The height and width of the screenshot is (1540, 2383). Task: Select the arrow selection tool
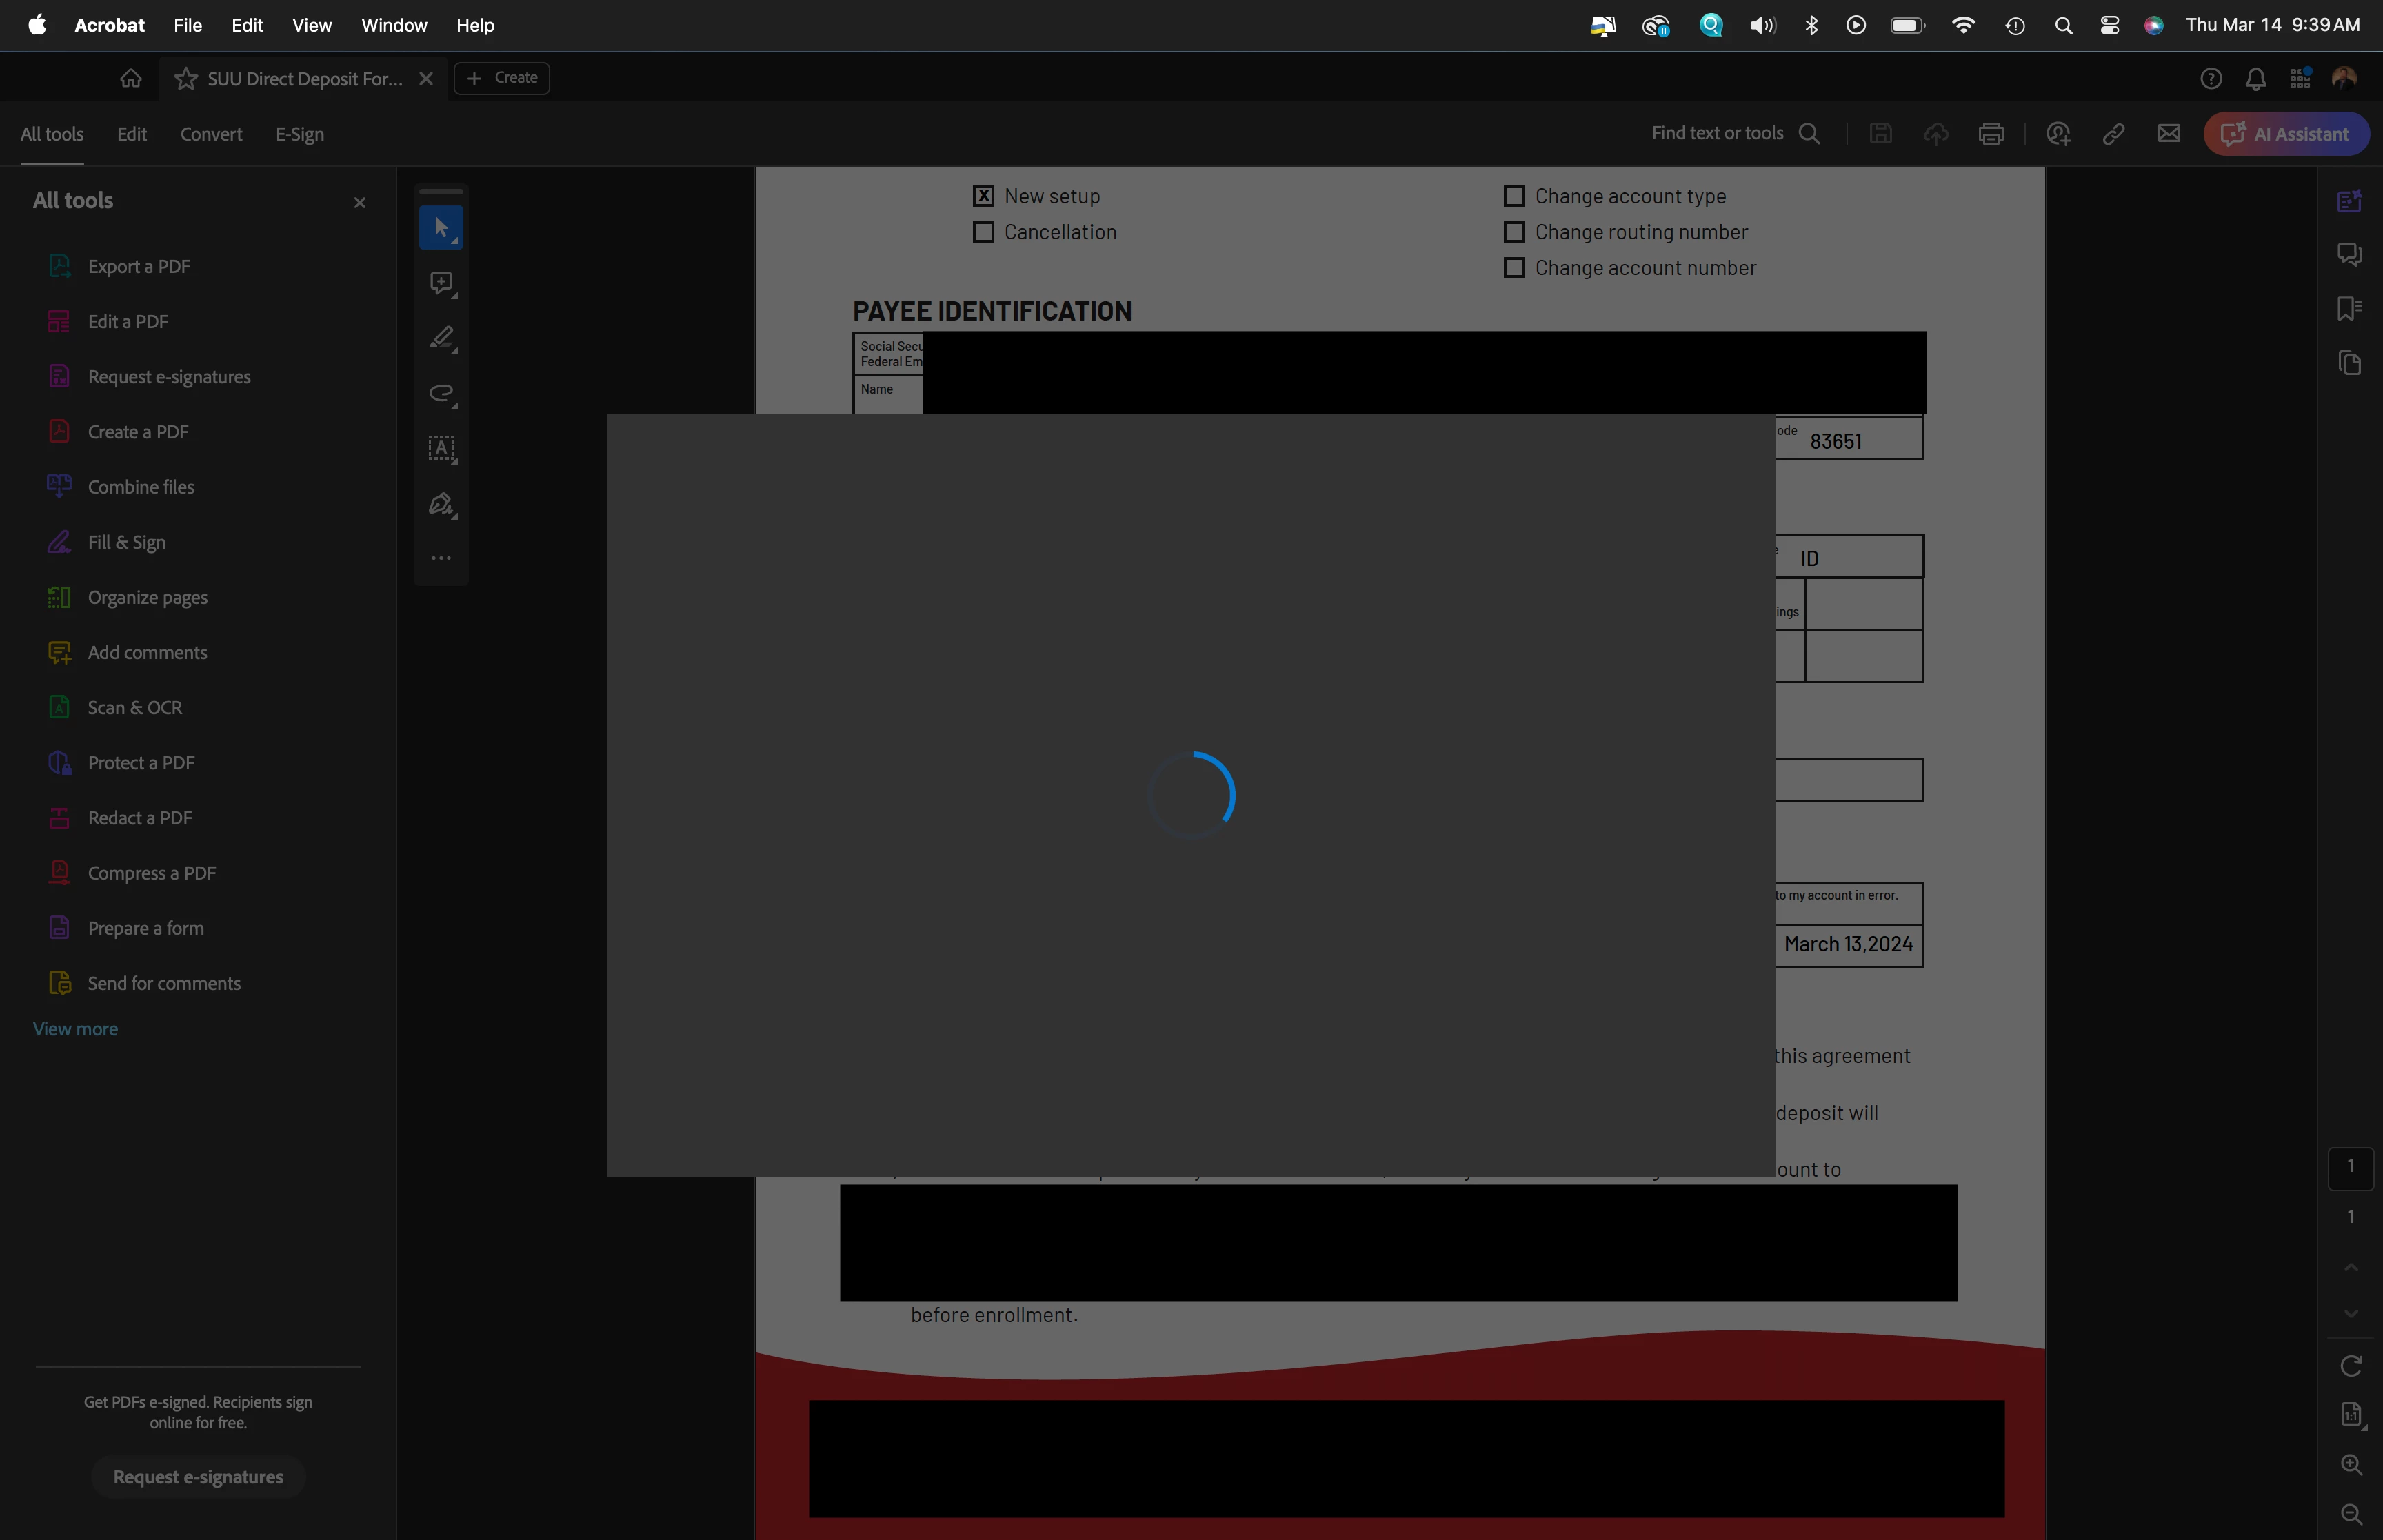(441, 228)
